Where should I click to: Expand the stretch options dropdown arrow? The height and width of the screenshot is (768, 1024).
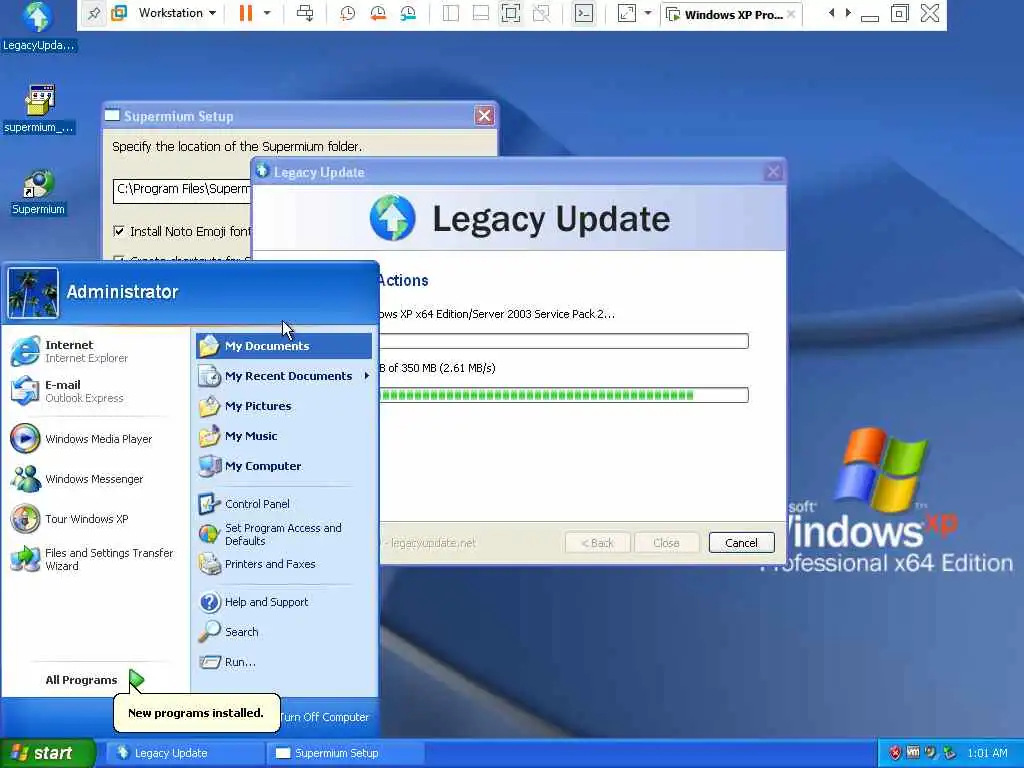pyautogui.click(x=648, y=13)
